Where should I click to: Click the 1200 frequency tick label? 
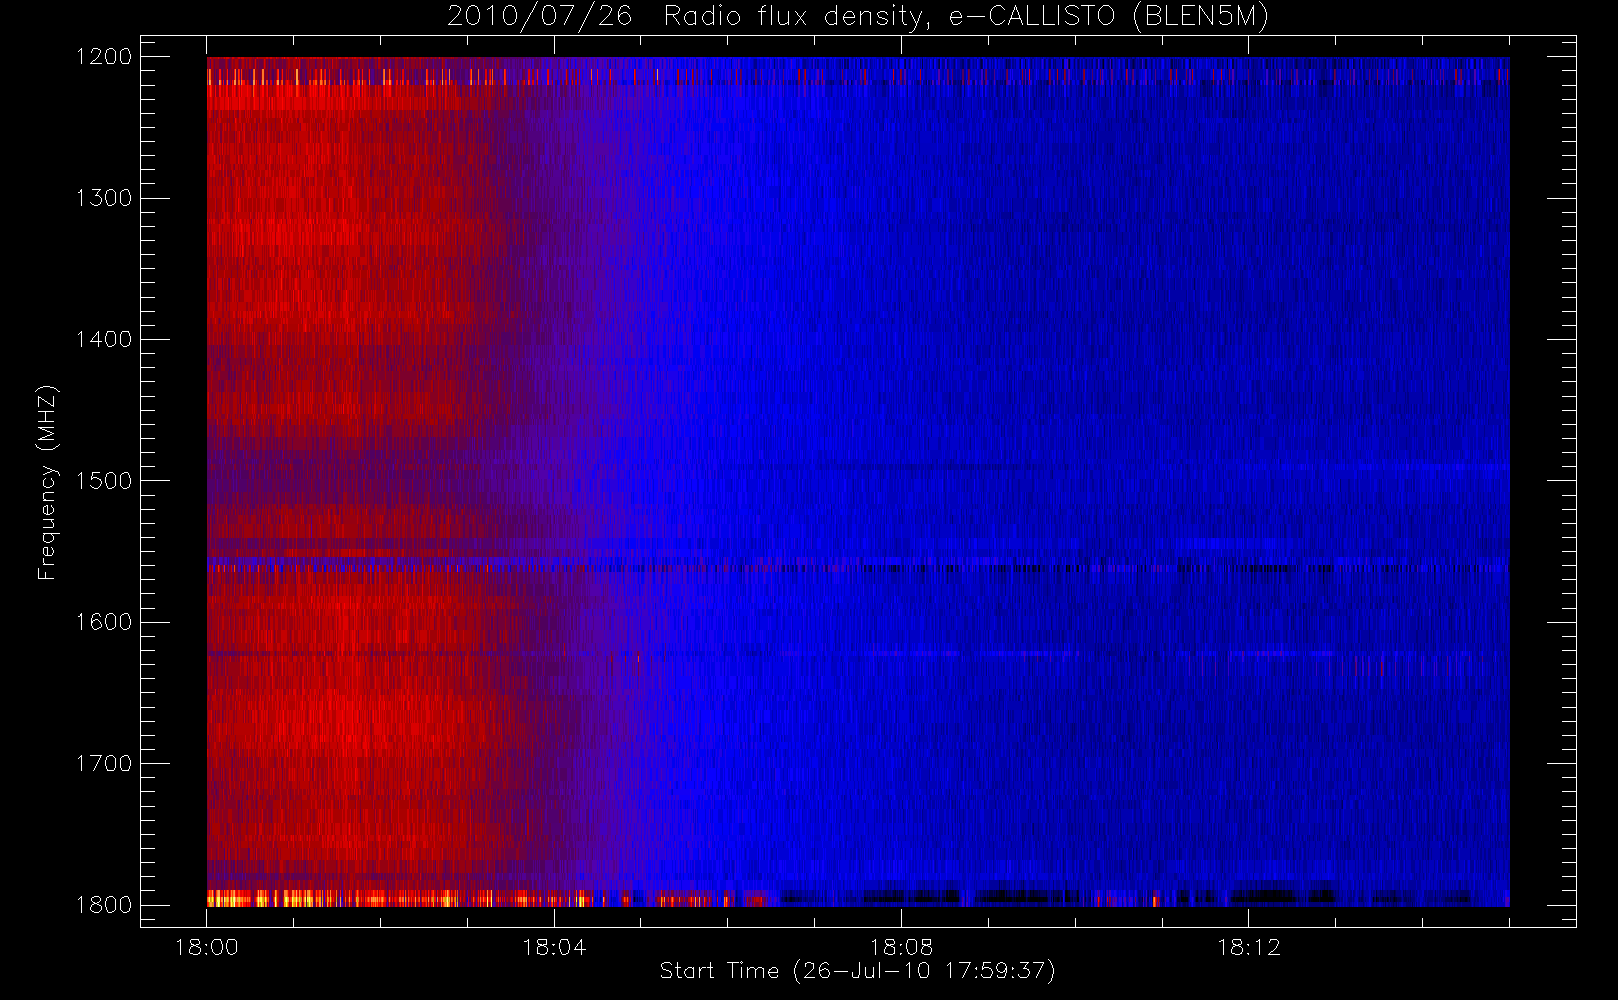click(104, 57)
